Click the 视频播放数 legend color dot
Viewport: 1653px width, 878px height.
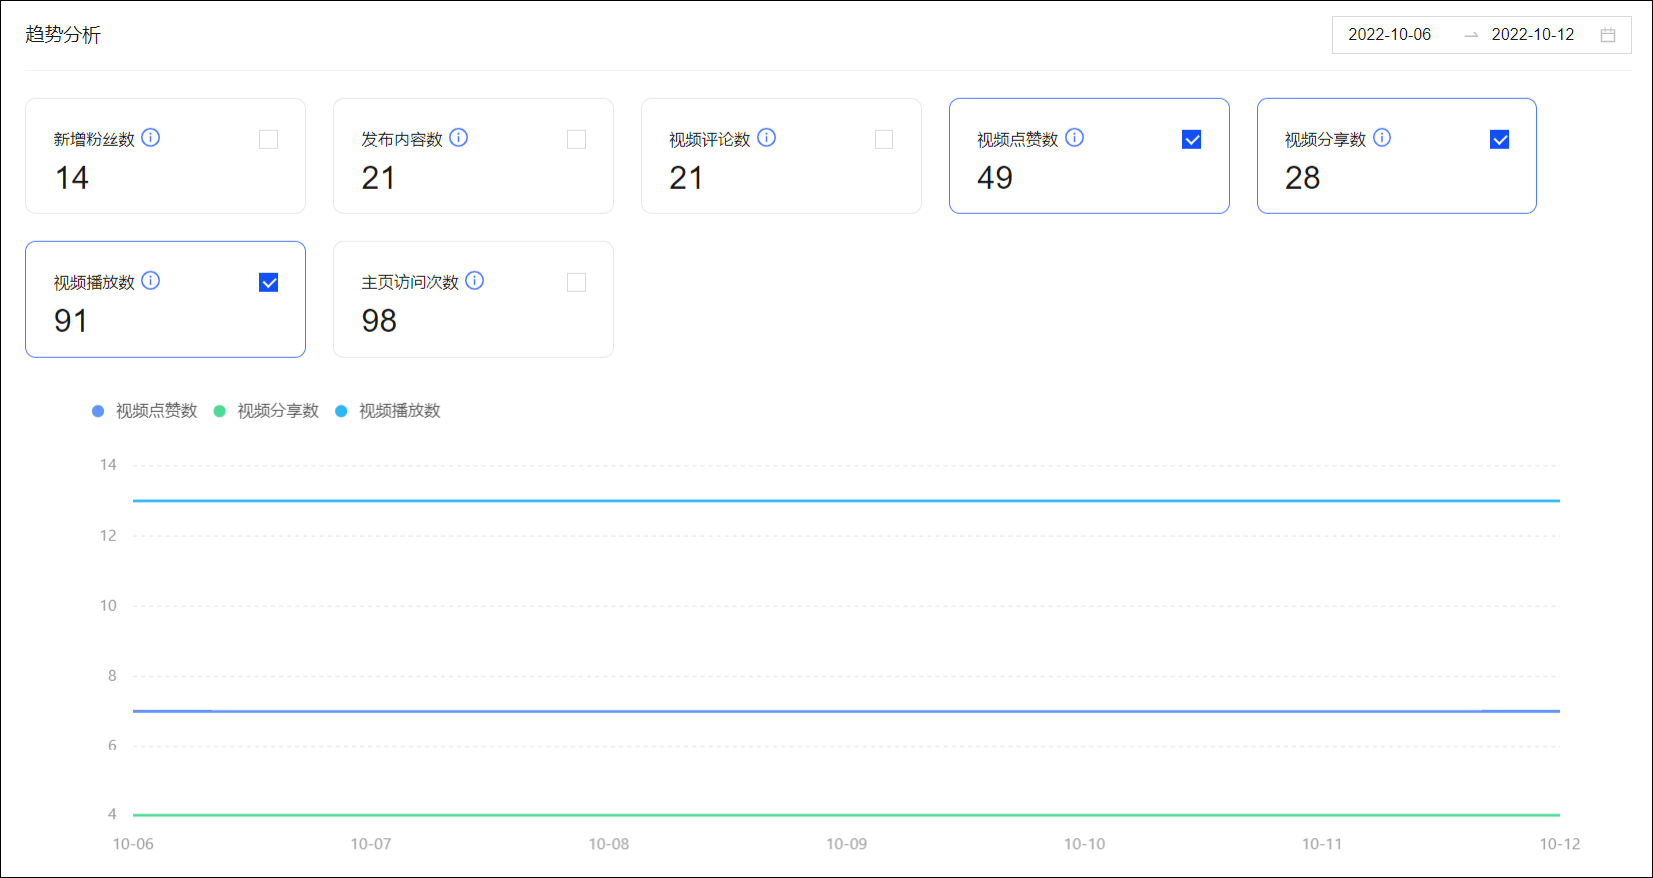pyautogui.click(x=341, y=411)
